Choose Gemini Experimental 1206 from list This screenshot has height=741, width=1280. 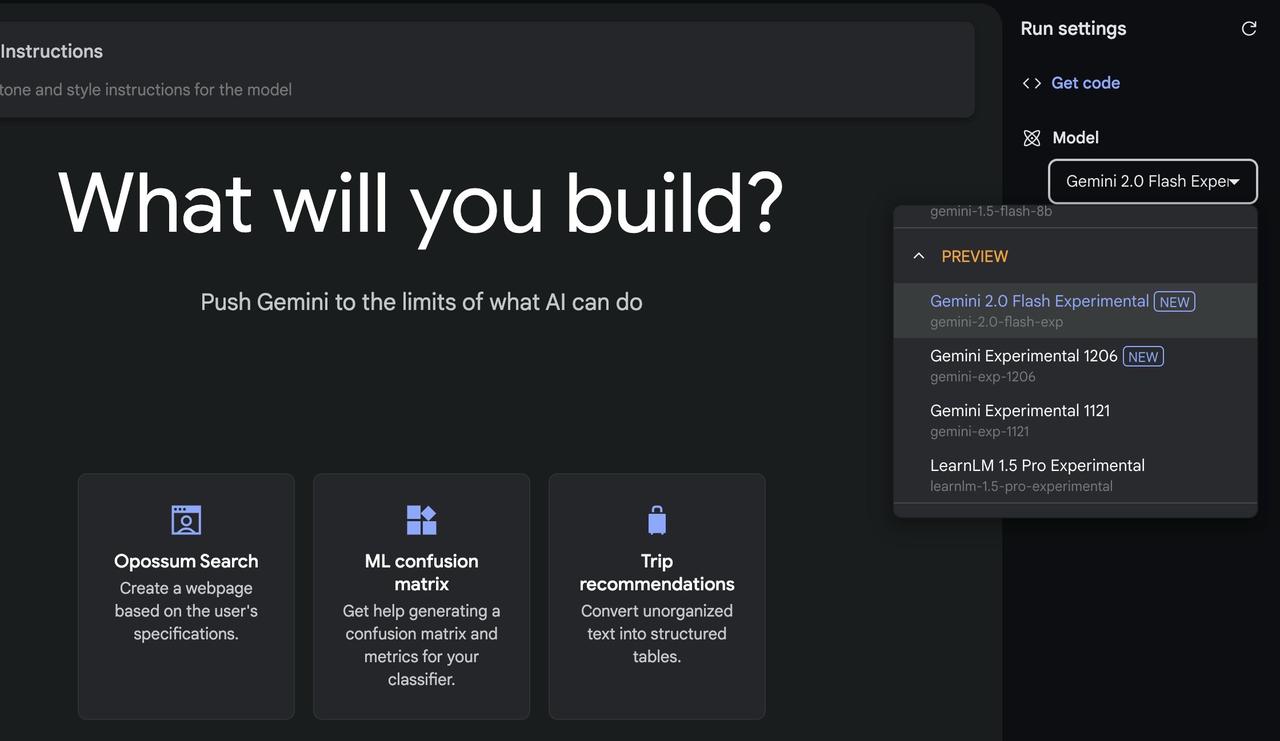(x=1075, y=366)
